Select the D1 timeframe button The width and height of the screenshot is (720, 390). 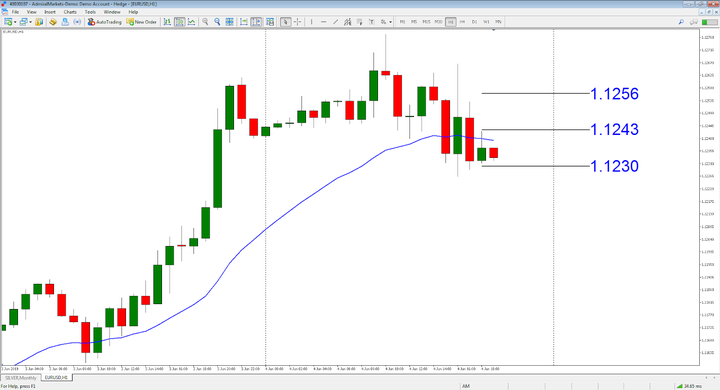(x=474, y=22)
